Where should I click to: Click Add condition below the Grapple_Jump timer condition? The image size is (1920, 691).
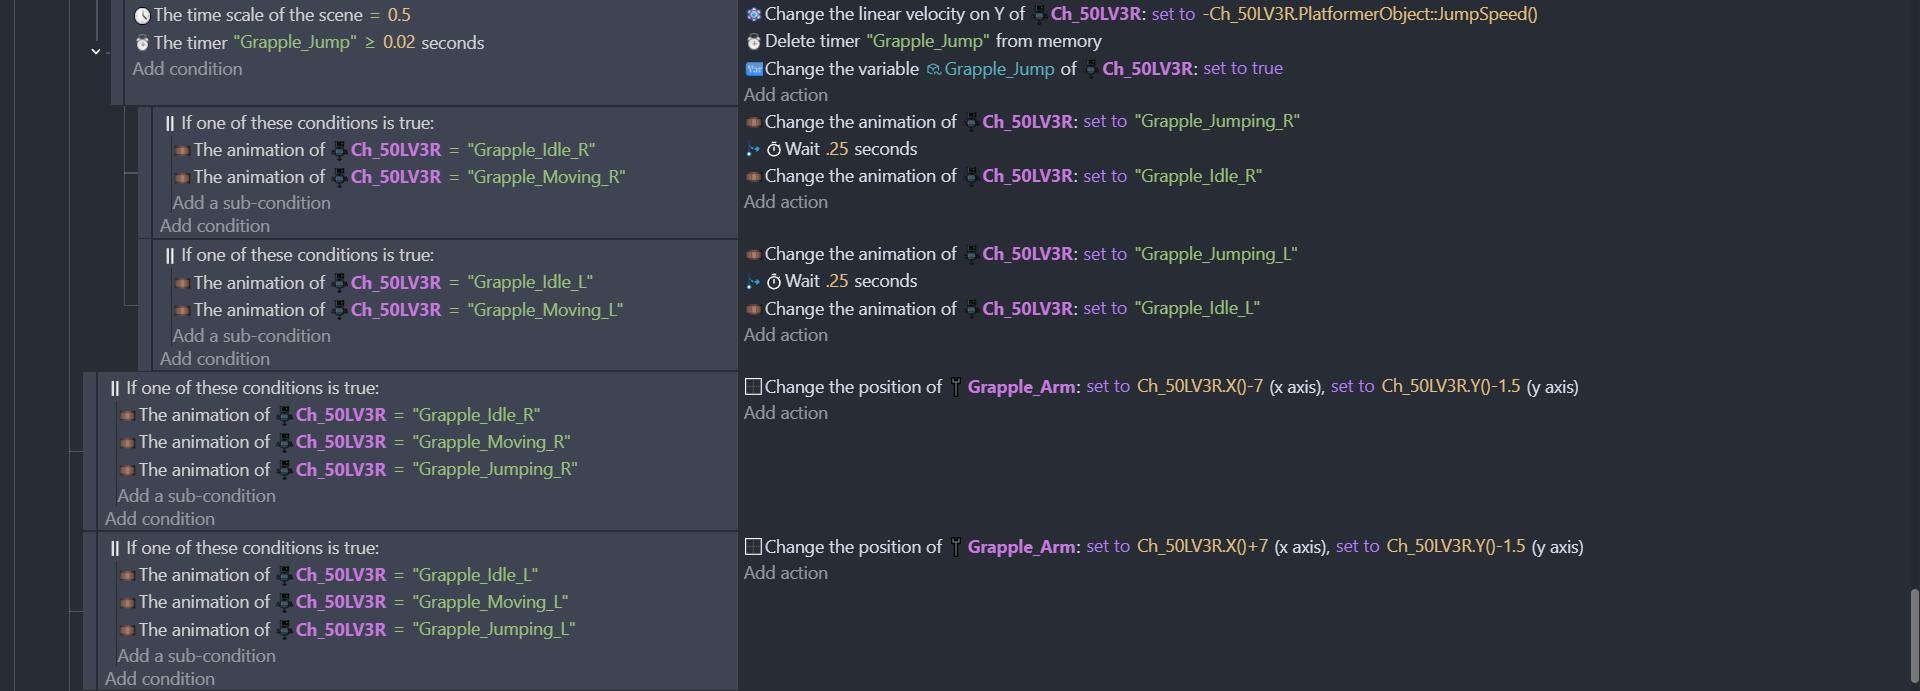click(187, 69)
